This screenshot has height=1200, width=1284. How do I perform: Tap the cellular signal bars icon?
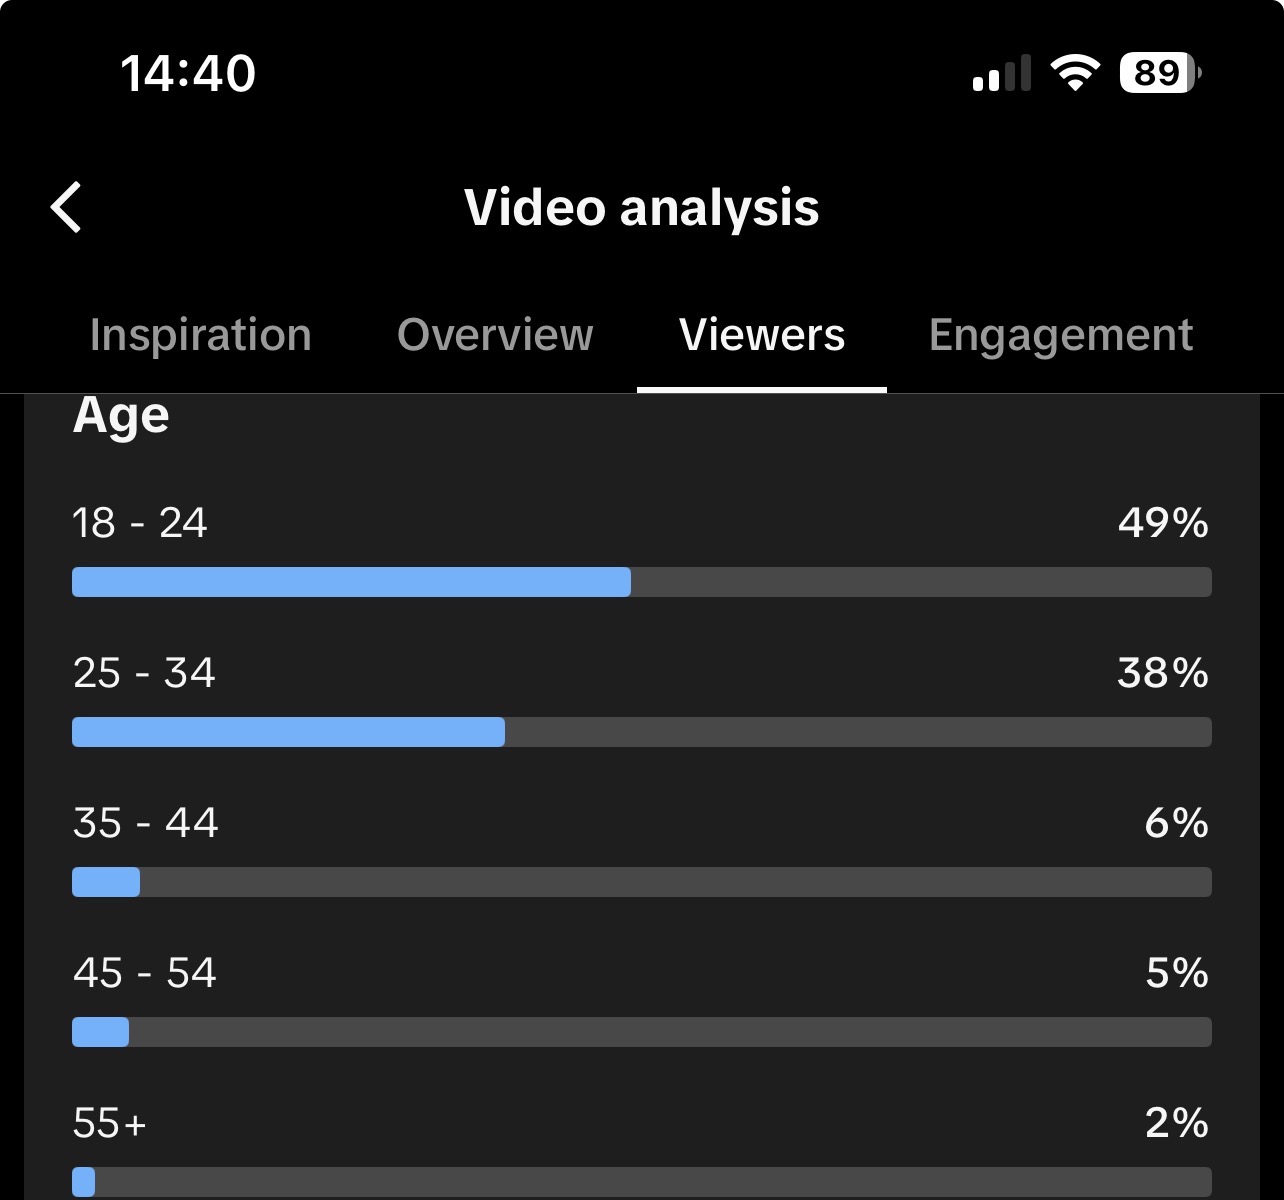[x=1001, y=74]
